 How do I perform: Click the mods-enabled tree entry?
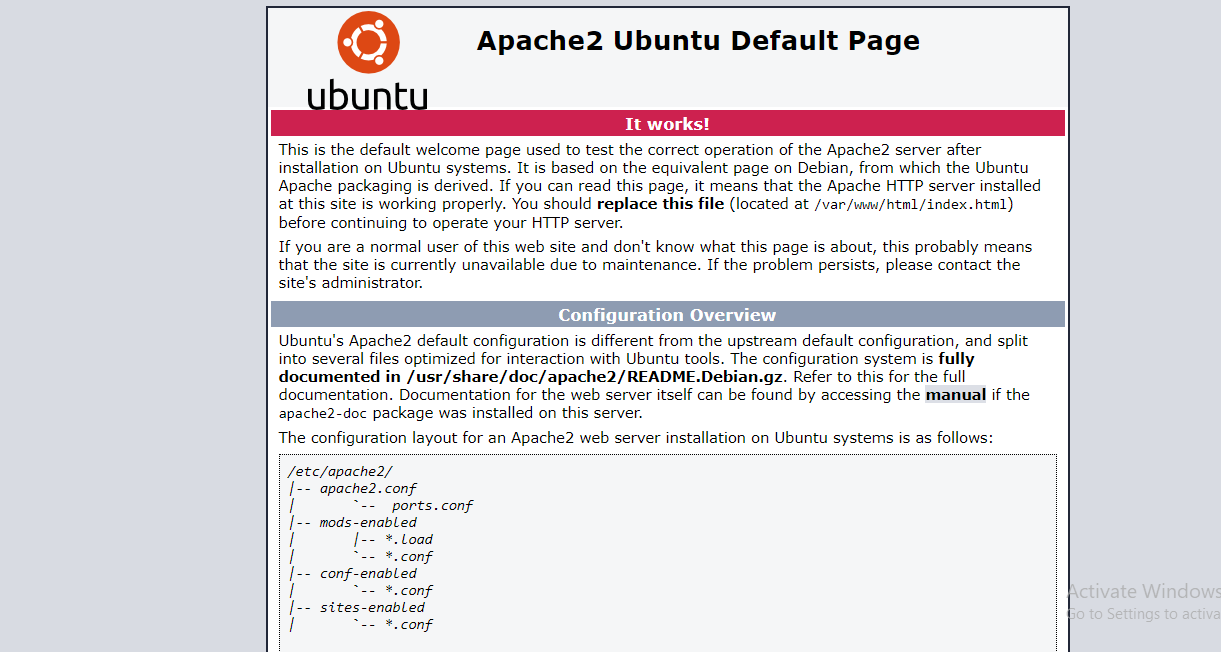(368, 522)
